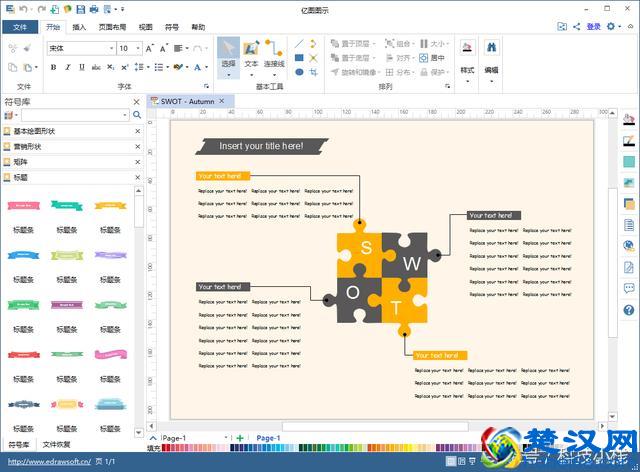Screen dimensions: 640x472
Task: Open the font color A dropdown arrow
Action: pyautogui.click(x=206, y=67)
